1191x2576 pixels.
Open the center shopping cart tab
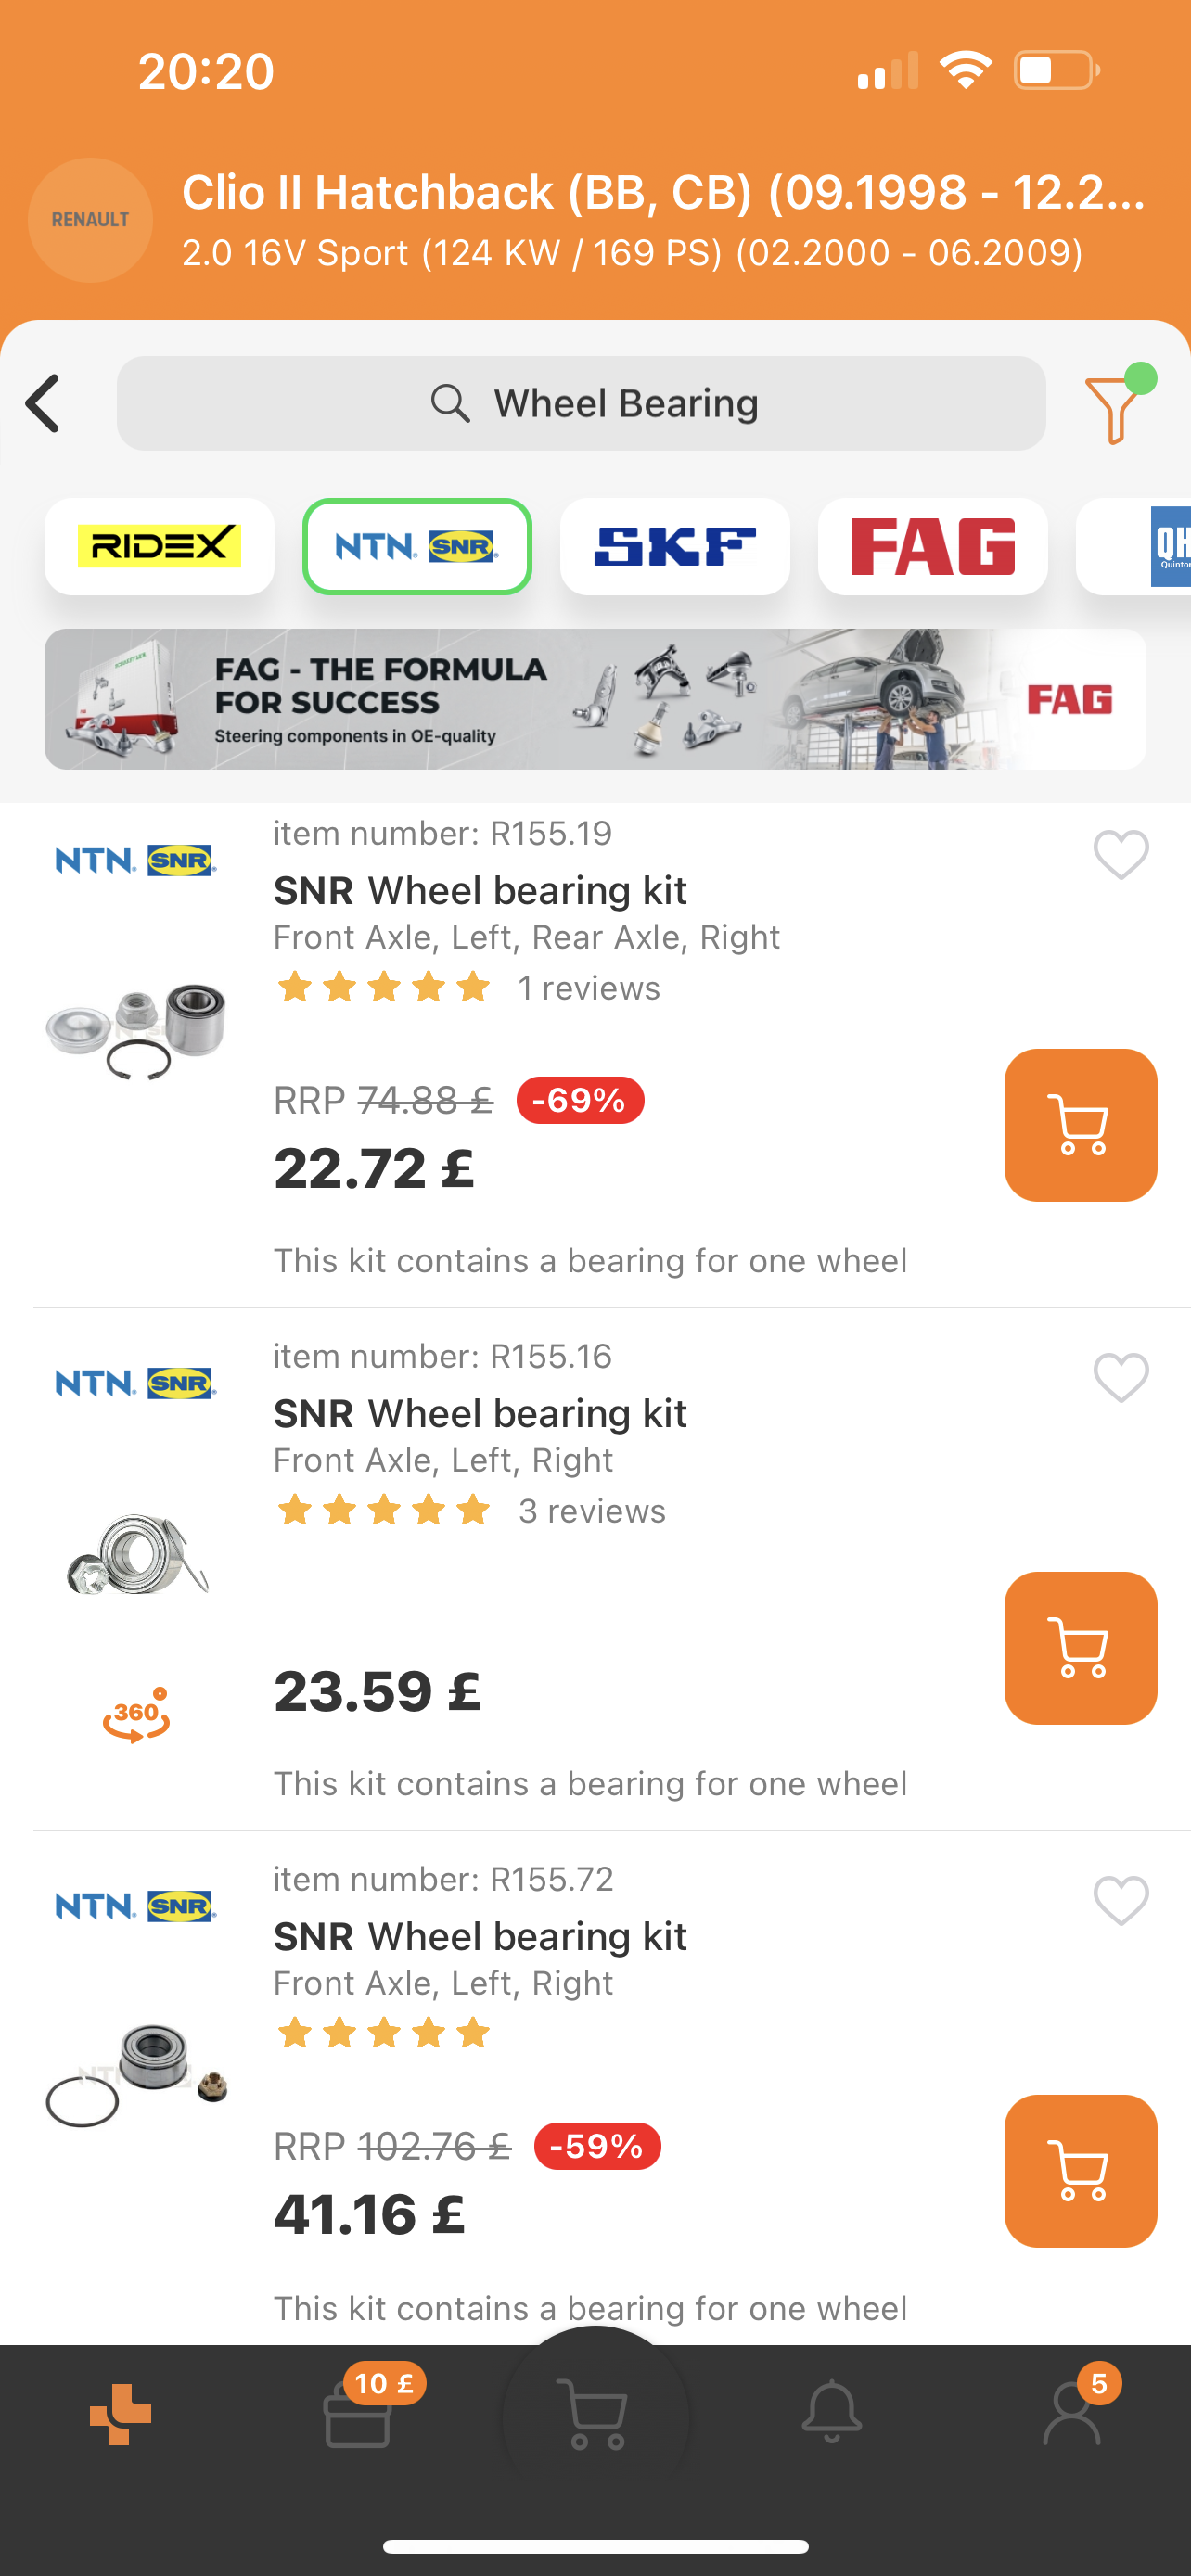596,2414
